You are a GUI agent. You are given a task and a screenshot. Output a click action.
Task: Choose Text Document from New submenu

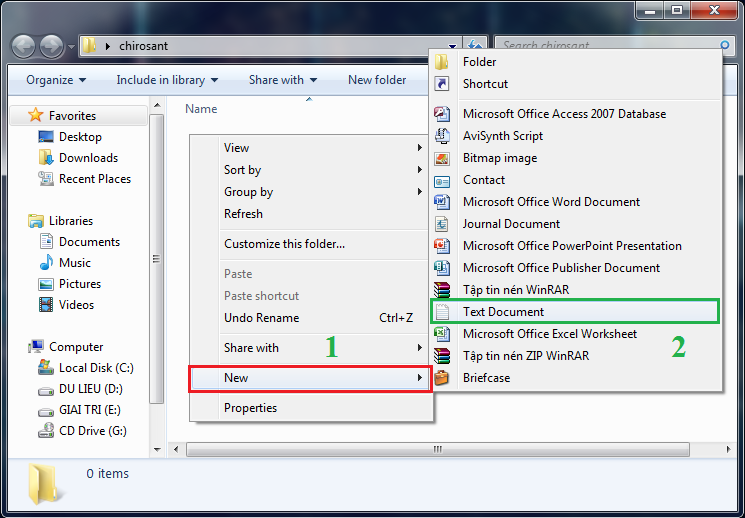click(503, 312)
